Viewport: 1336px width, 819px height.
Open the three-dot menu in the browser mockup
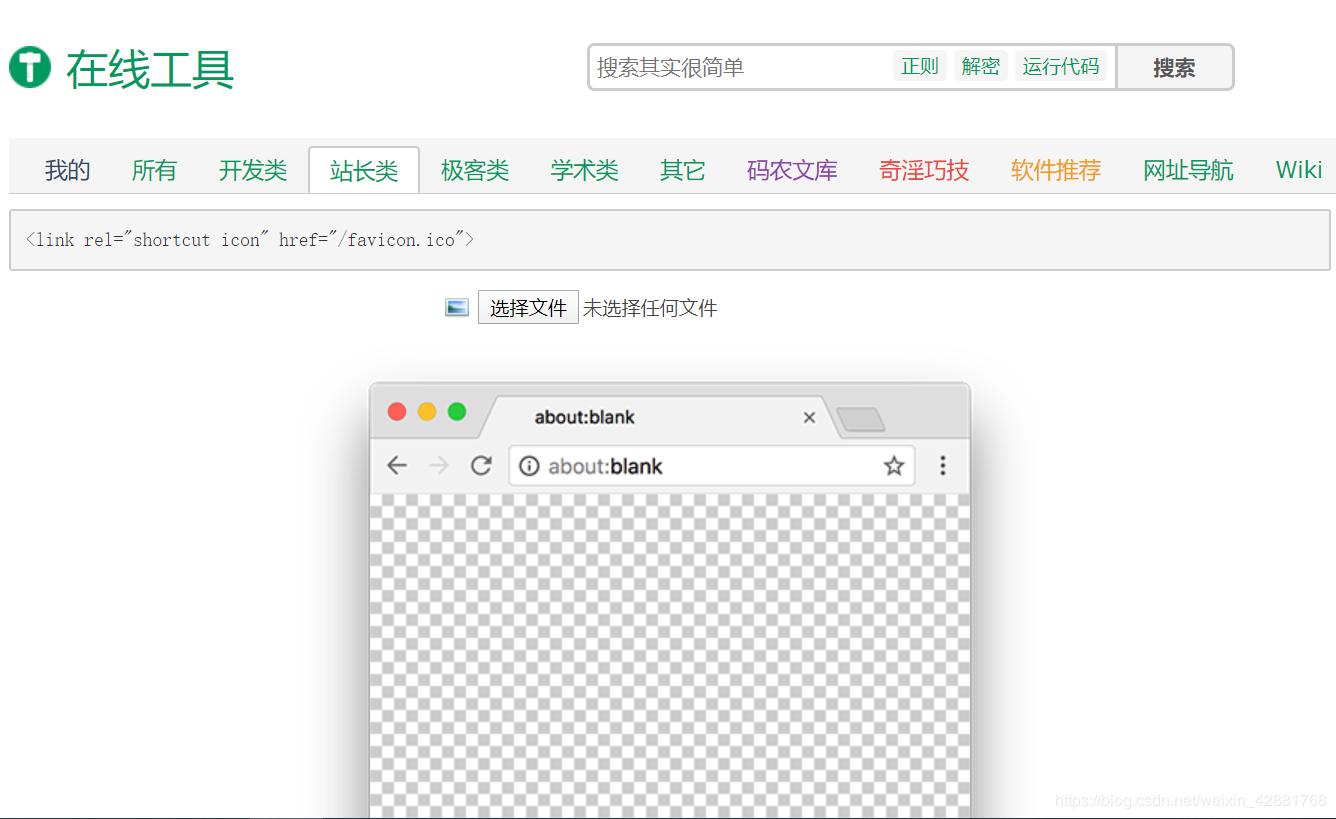point(942,465)
